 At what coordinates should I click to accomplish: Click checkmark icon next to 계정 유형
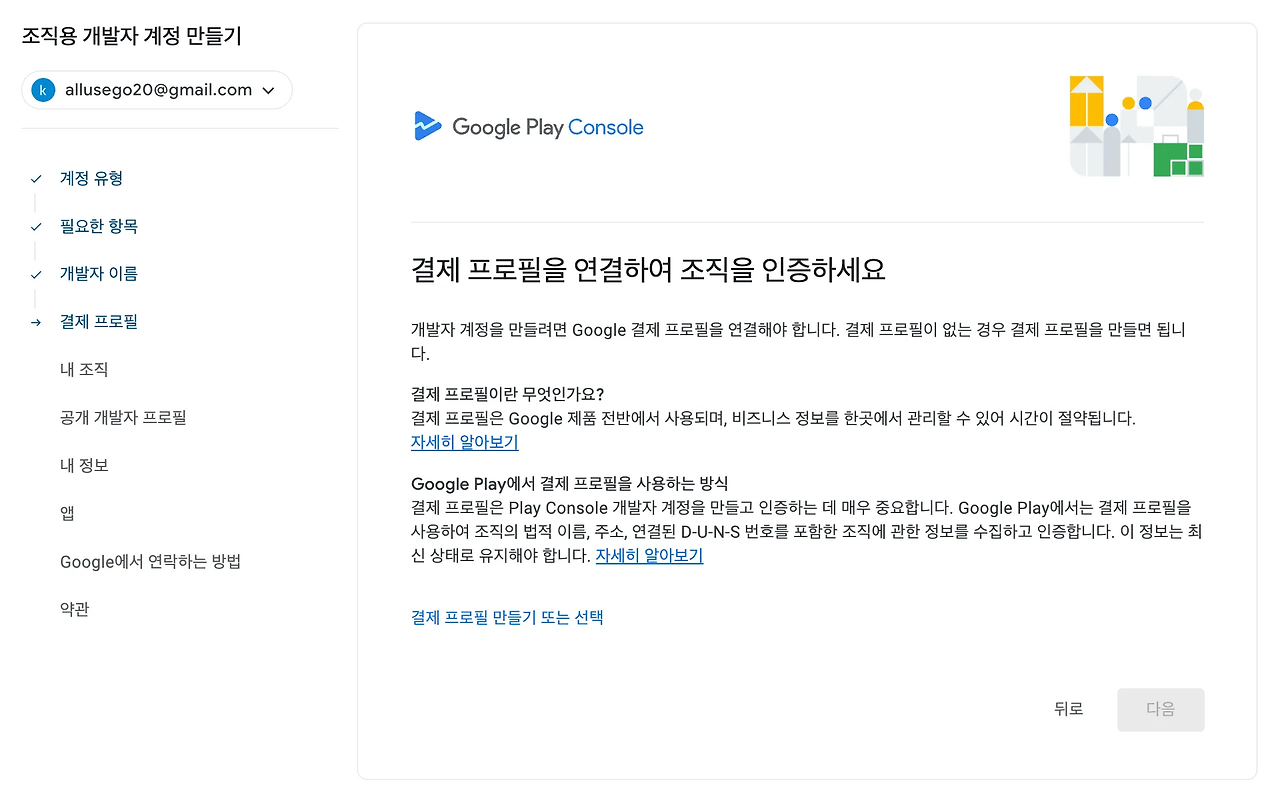tap(36, 179)
